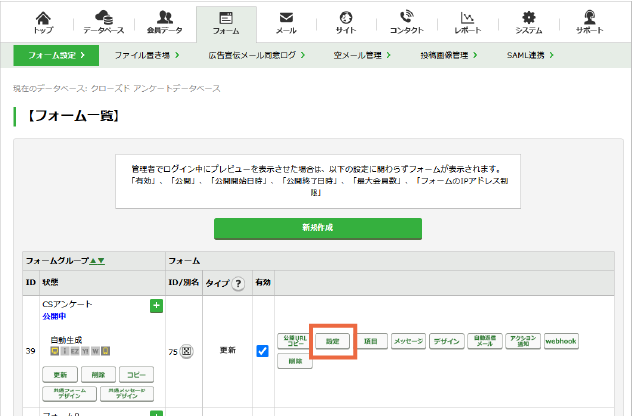Viewport: 632px width, 416px height.
Task: Open the レポート chart icon
Action: click(x=468, y=23)
